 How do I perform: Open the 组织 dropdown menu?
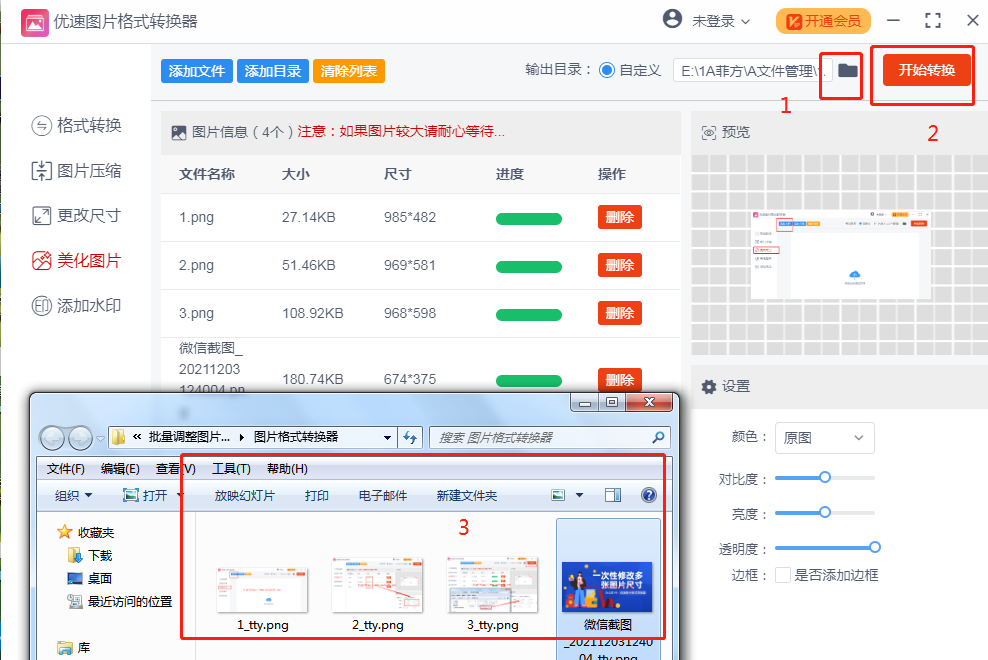tap(73, 495)
